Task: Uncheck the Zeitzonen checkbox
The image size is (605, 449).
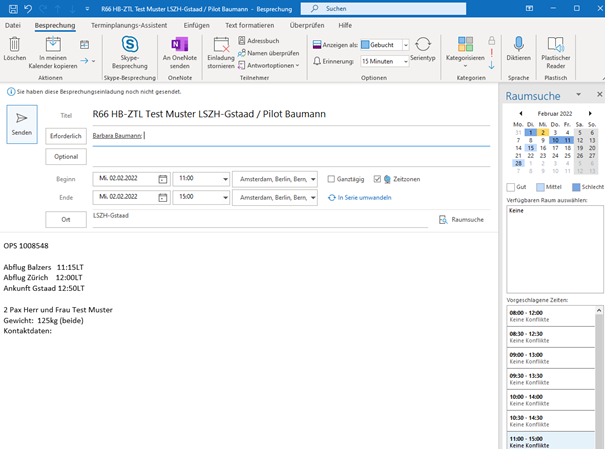Action: pyautogui.click(x=376, y=179)
